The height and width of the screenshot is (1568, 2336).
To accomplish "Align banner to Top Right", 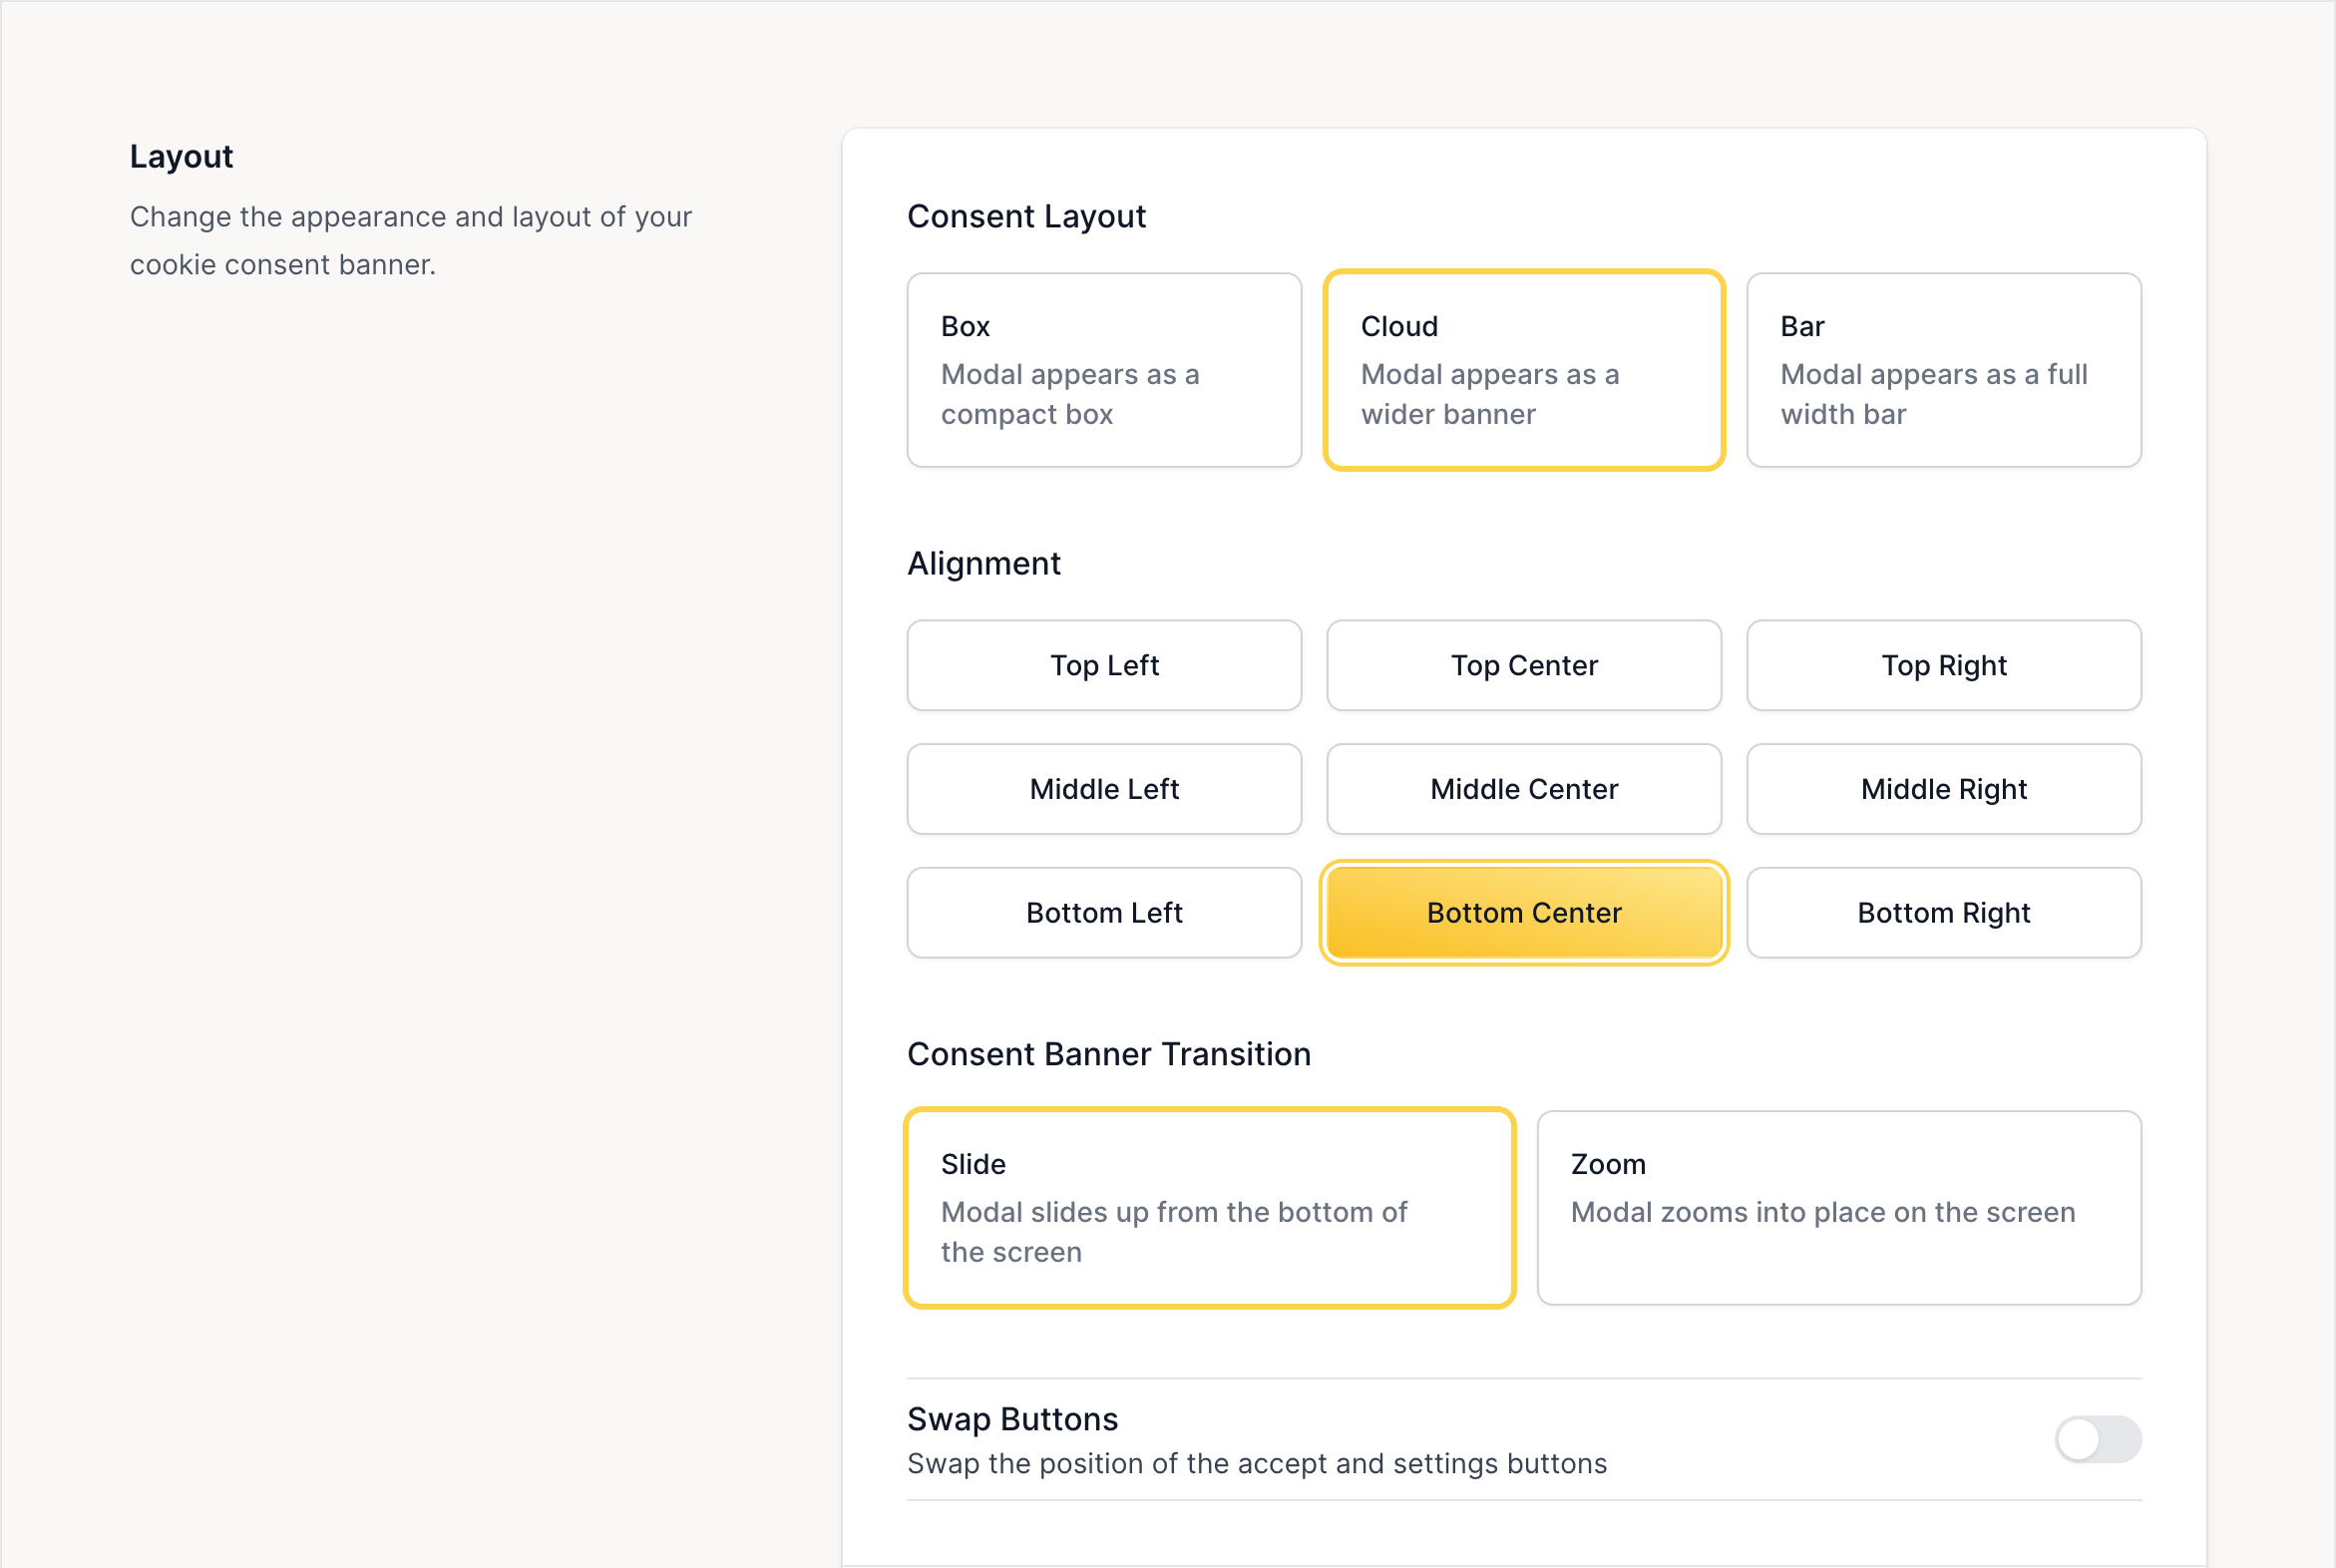I will pyautogui.click(x=1944, y=665).
